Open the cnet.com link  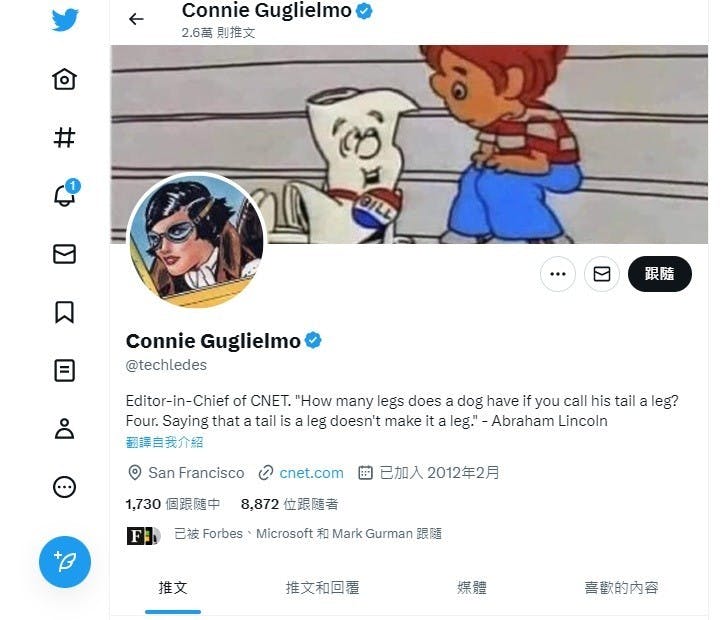pyautogui.click(x=311, y=473)
